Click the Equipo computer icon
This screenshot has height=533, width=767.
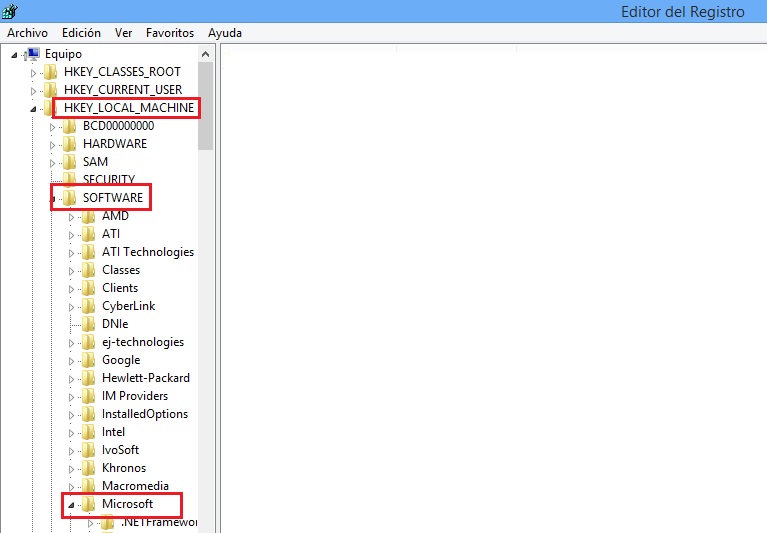click(x=33, y=54)
